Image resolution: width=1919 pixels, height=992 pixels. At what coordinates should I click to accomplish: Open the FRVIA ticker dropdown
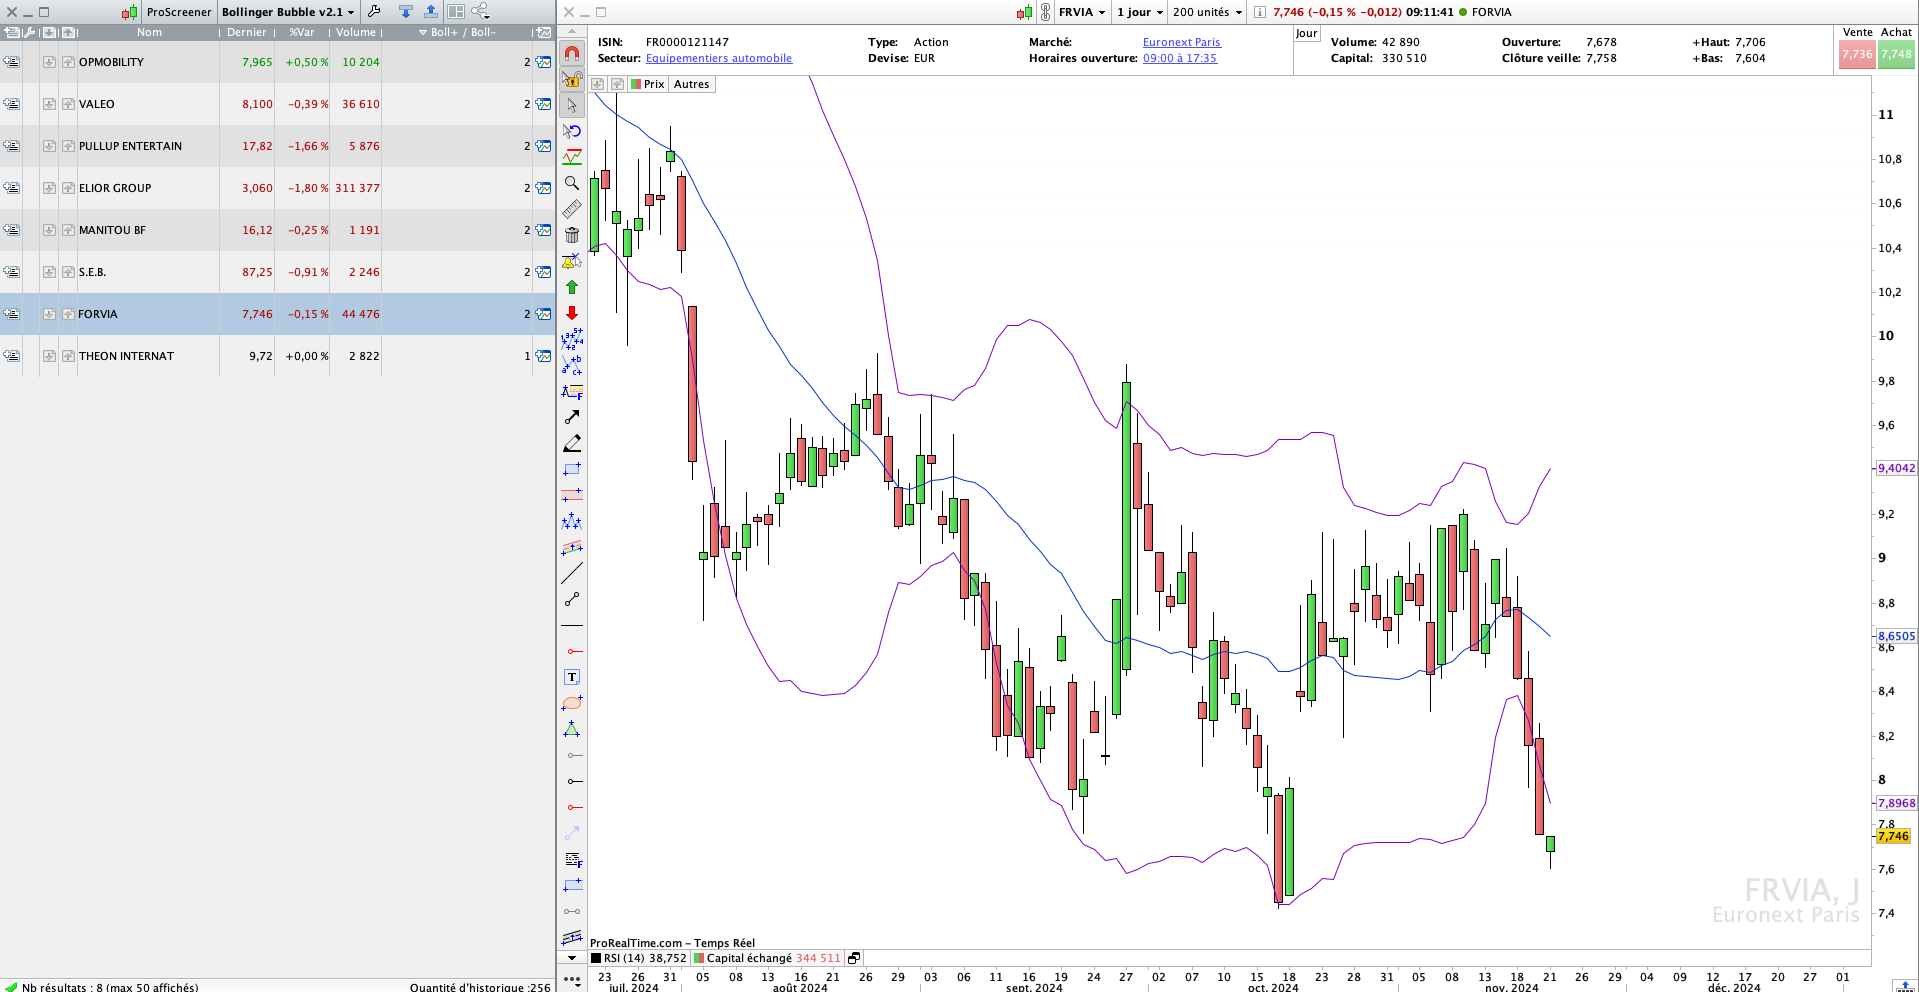[x=1082, y=12]
